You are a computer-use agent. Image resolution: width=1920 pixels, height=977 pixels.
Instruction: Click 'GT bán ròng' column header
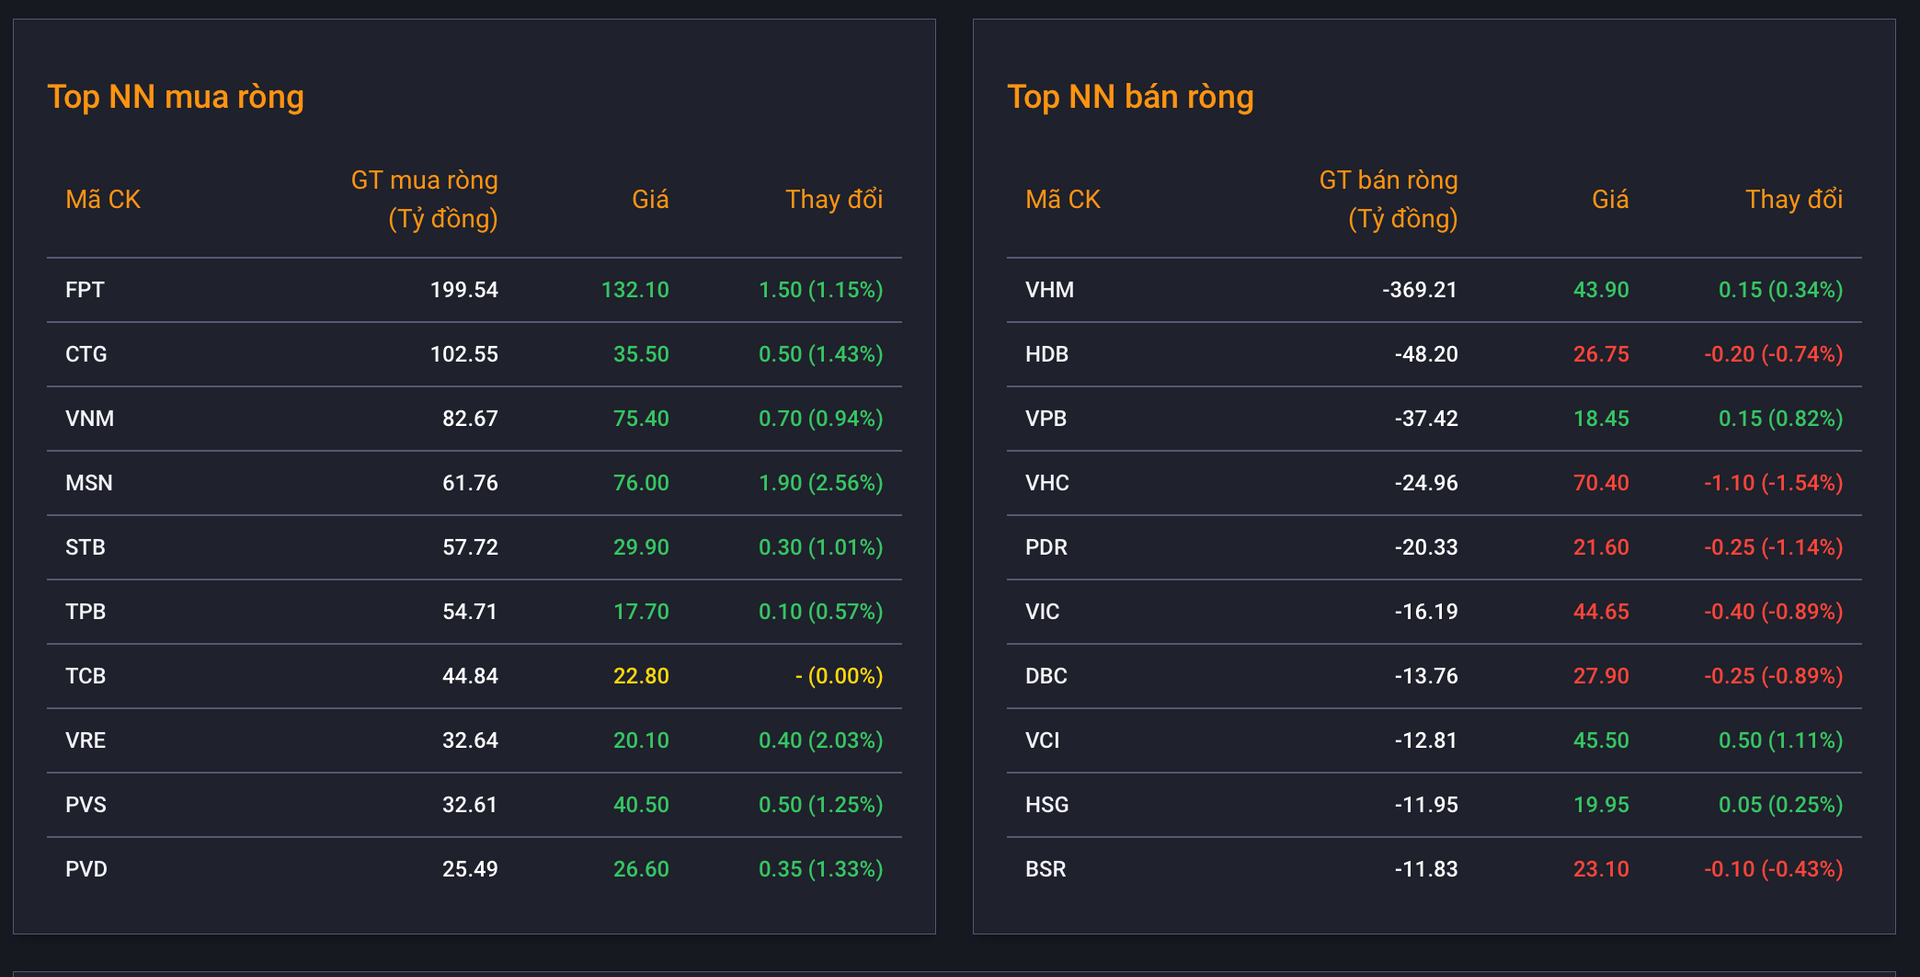pyautogui.click(x=1388, y=199)
